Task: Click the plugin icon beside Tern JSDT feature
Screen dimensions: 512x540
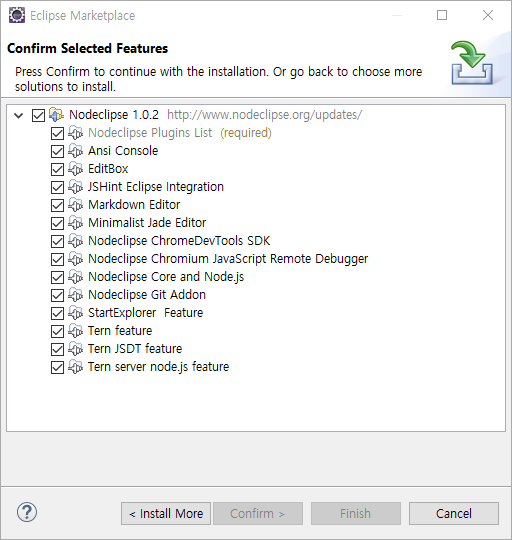Action: 75,349
